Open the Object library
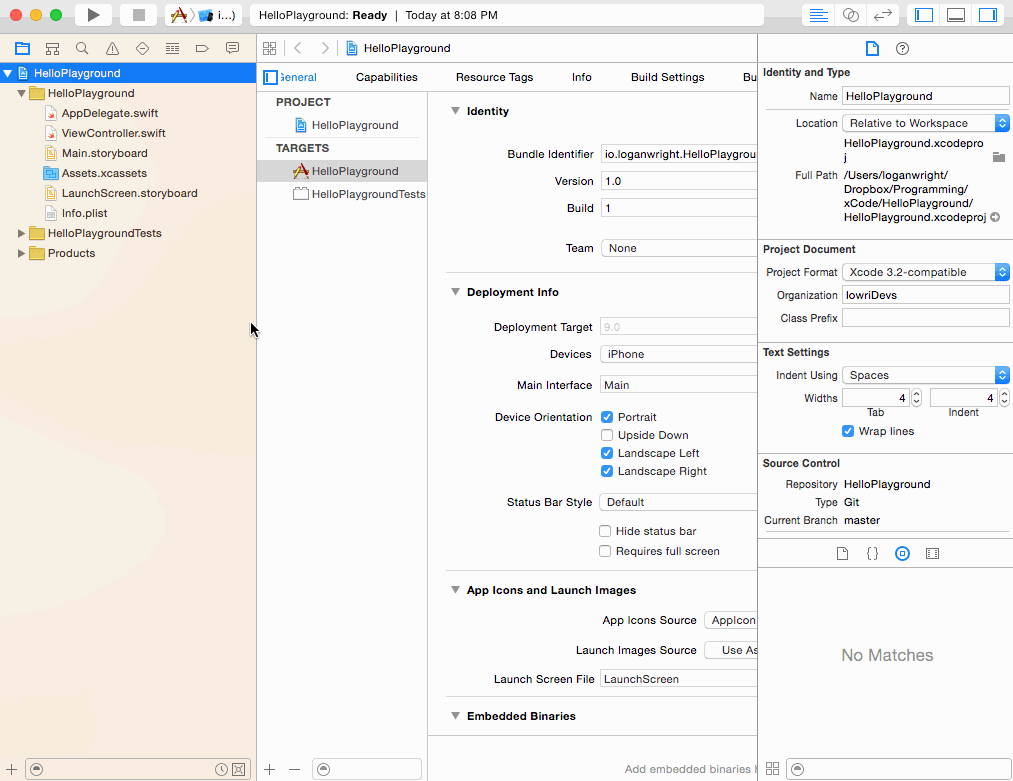The image size is (1013, 781). click(x=903, y=554)
